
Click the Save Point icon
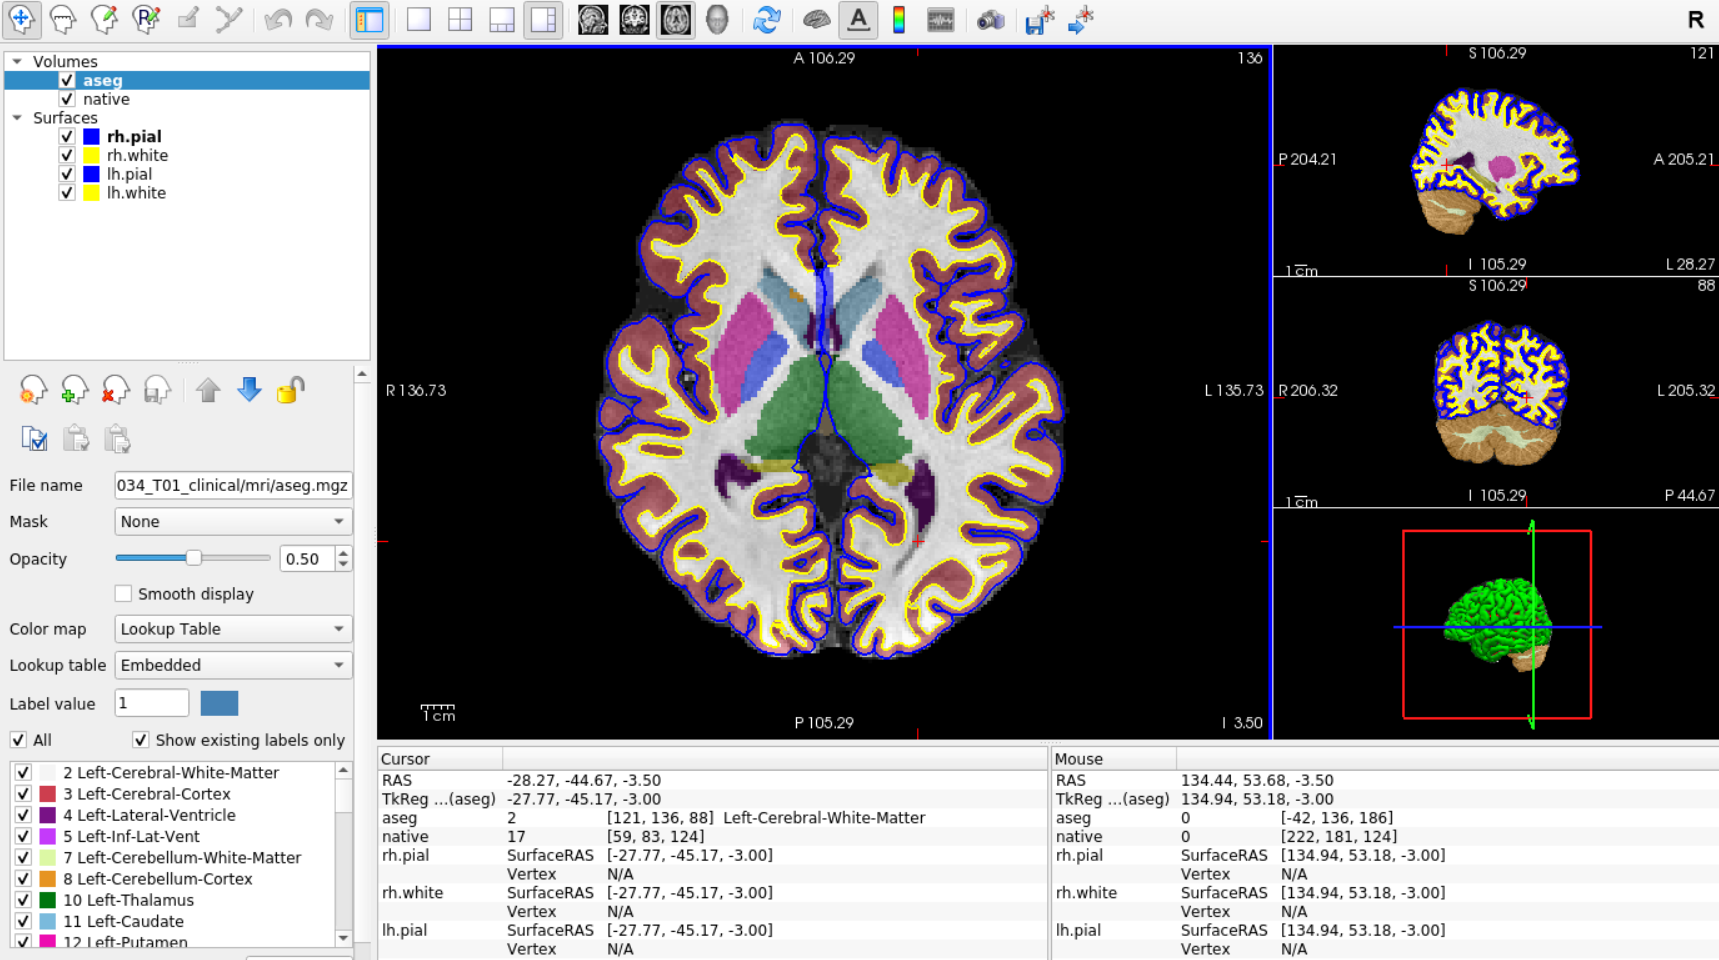click(1040, 19)
